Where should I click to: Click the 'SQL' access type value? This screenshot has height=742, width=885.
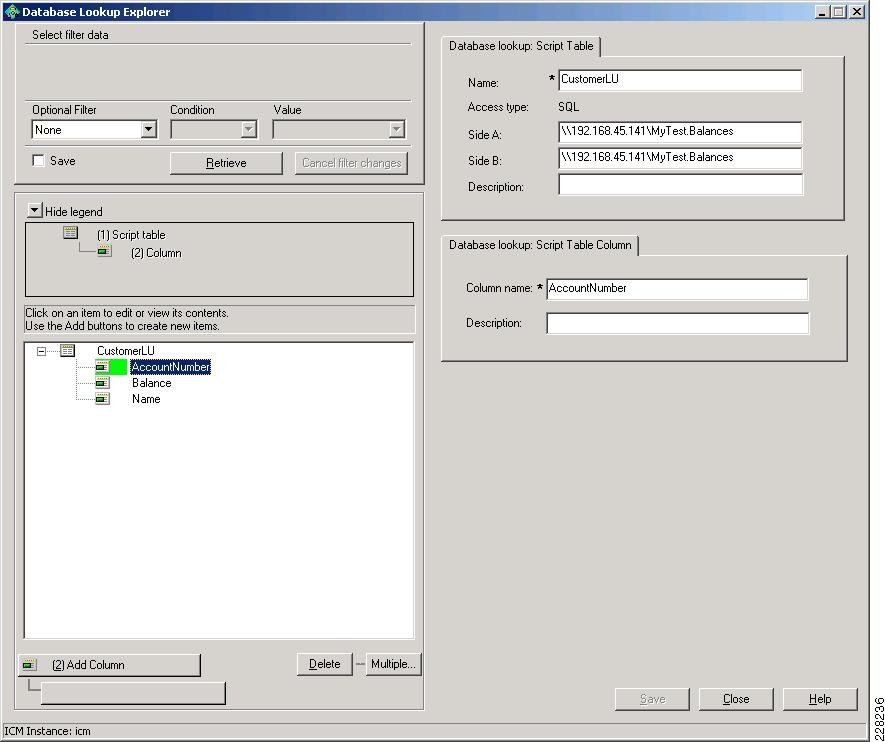pos(568,107)
